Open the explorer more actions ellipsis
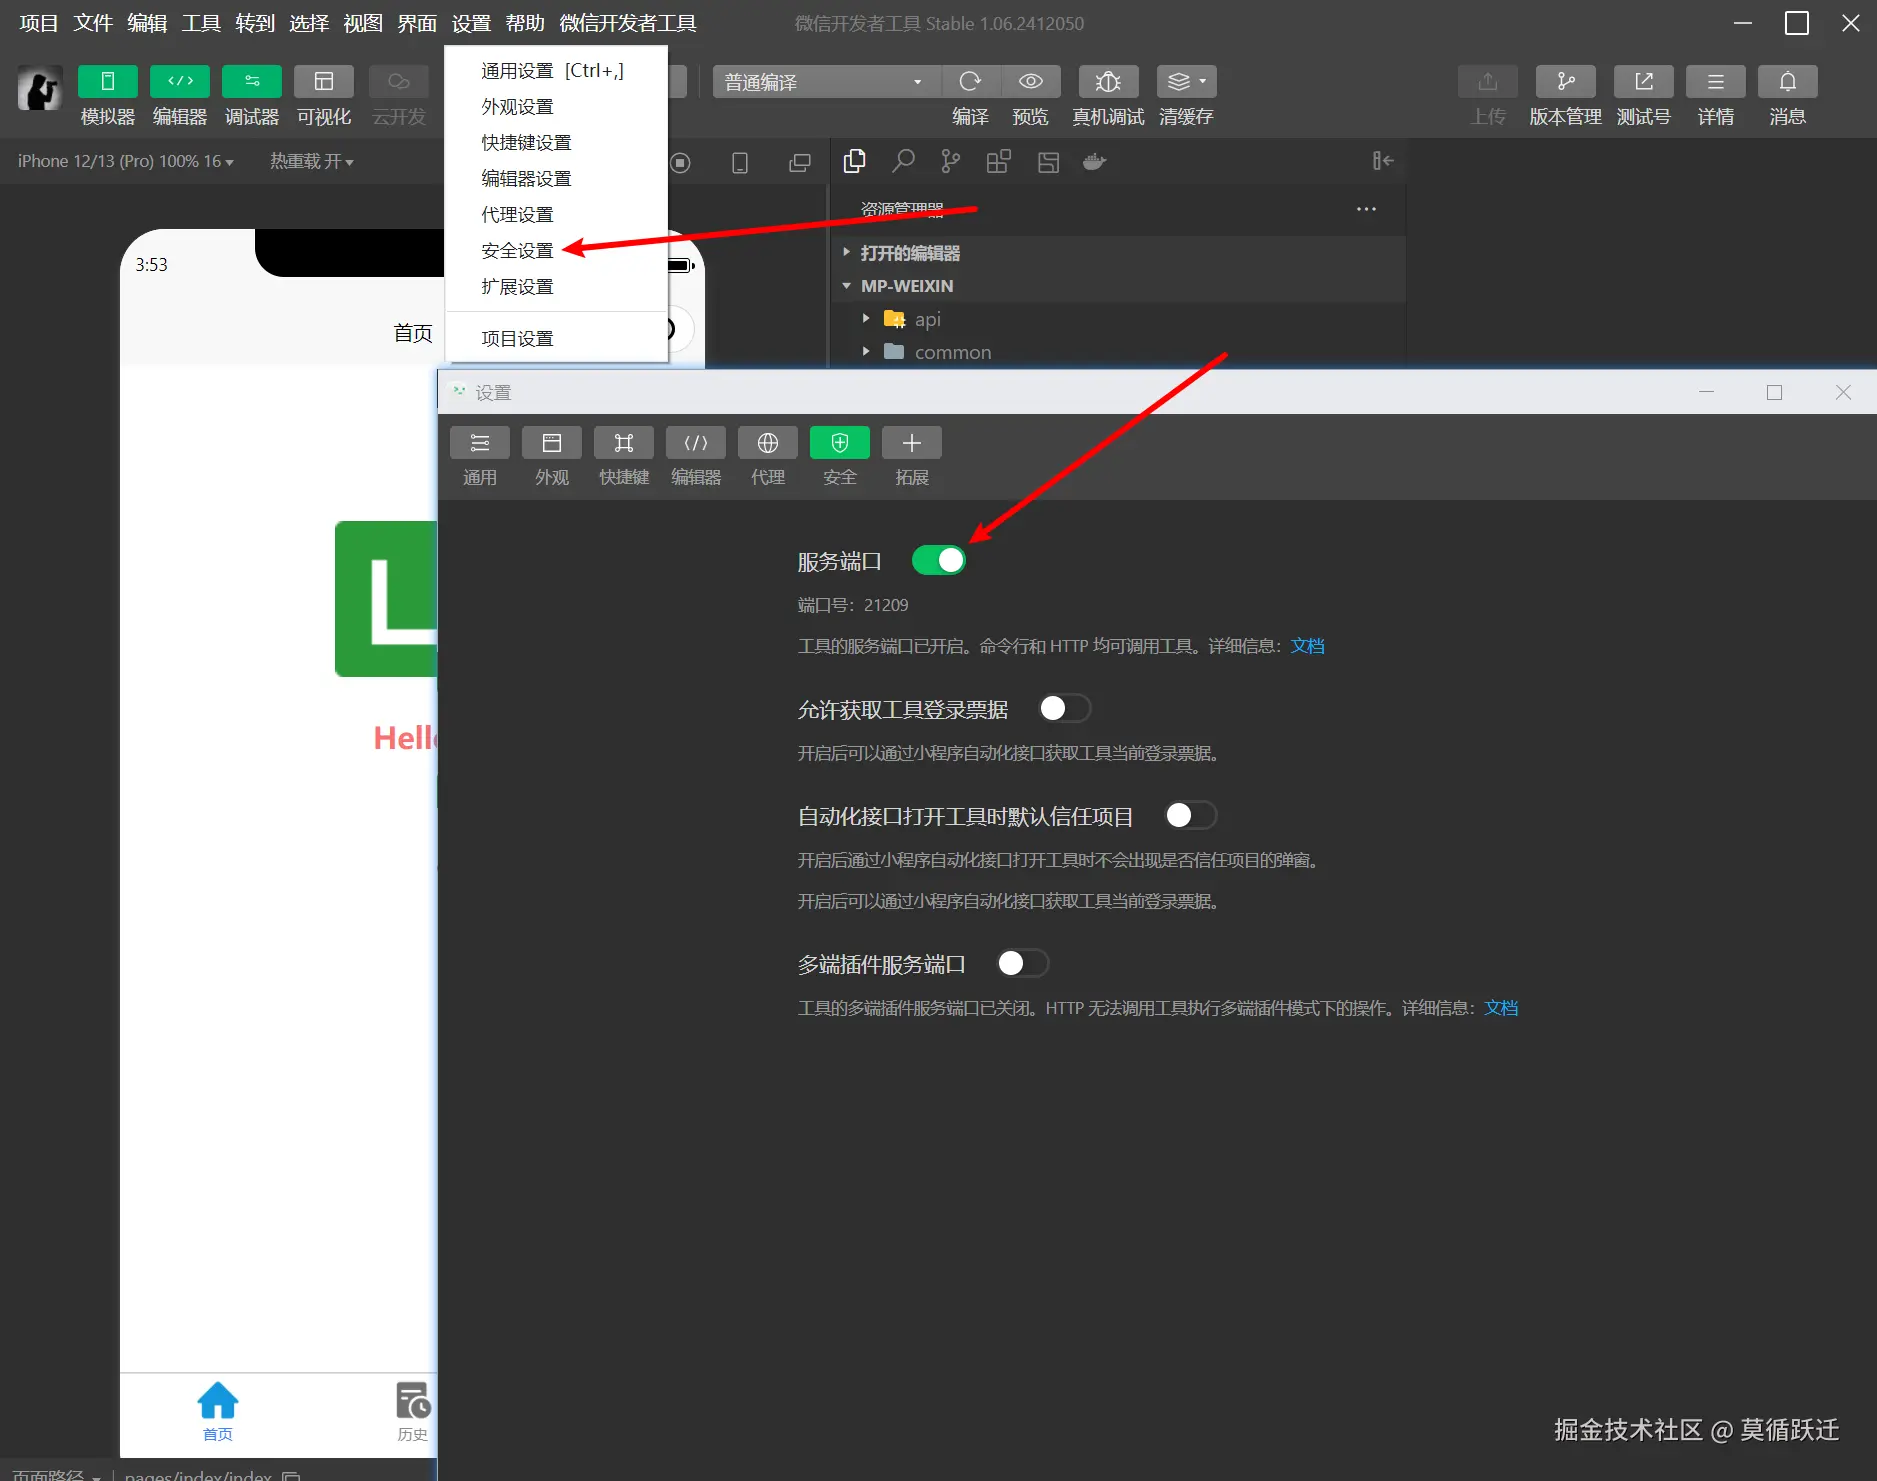The width and height of the screenshot is (1877, 1481). click(1366, 209)
